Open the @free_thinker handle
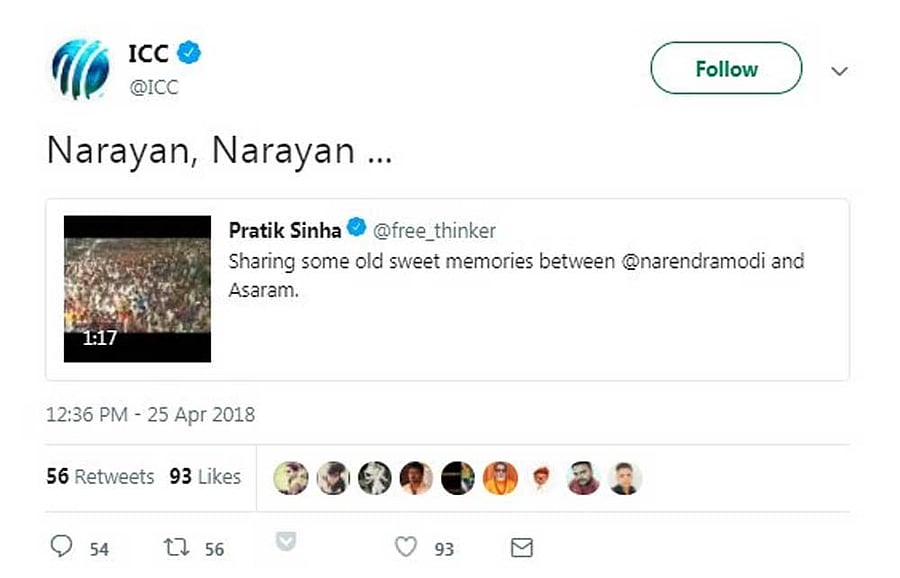900x578 pixels. tap(434, 231)
